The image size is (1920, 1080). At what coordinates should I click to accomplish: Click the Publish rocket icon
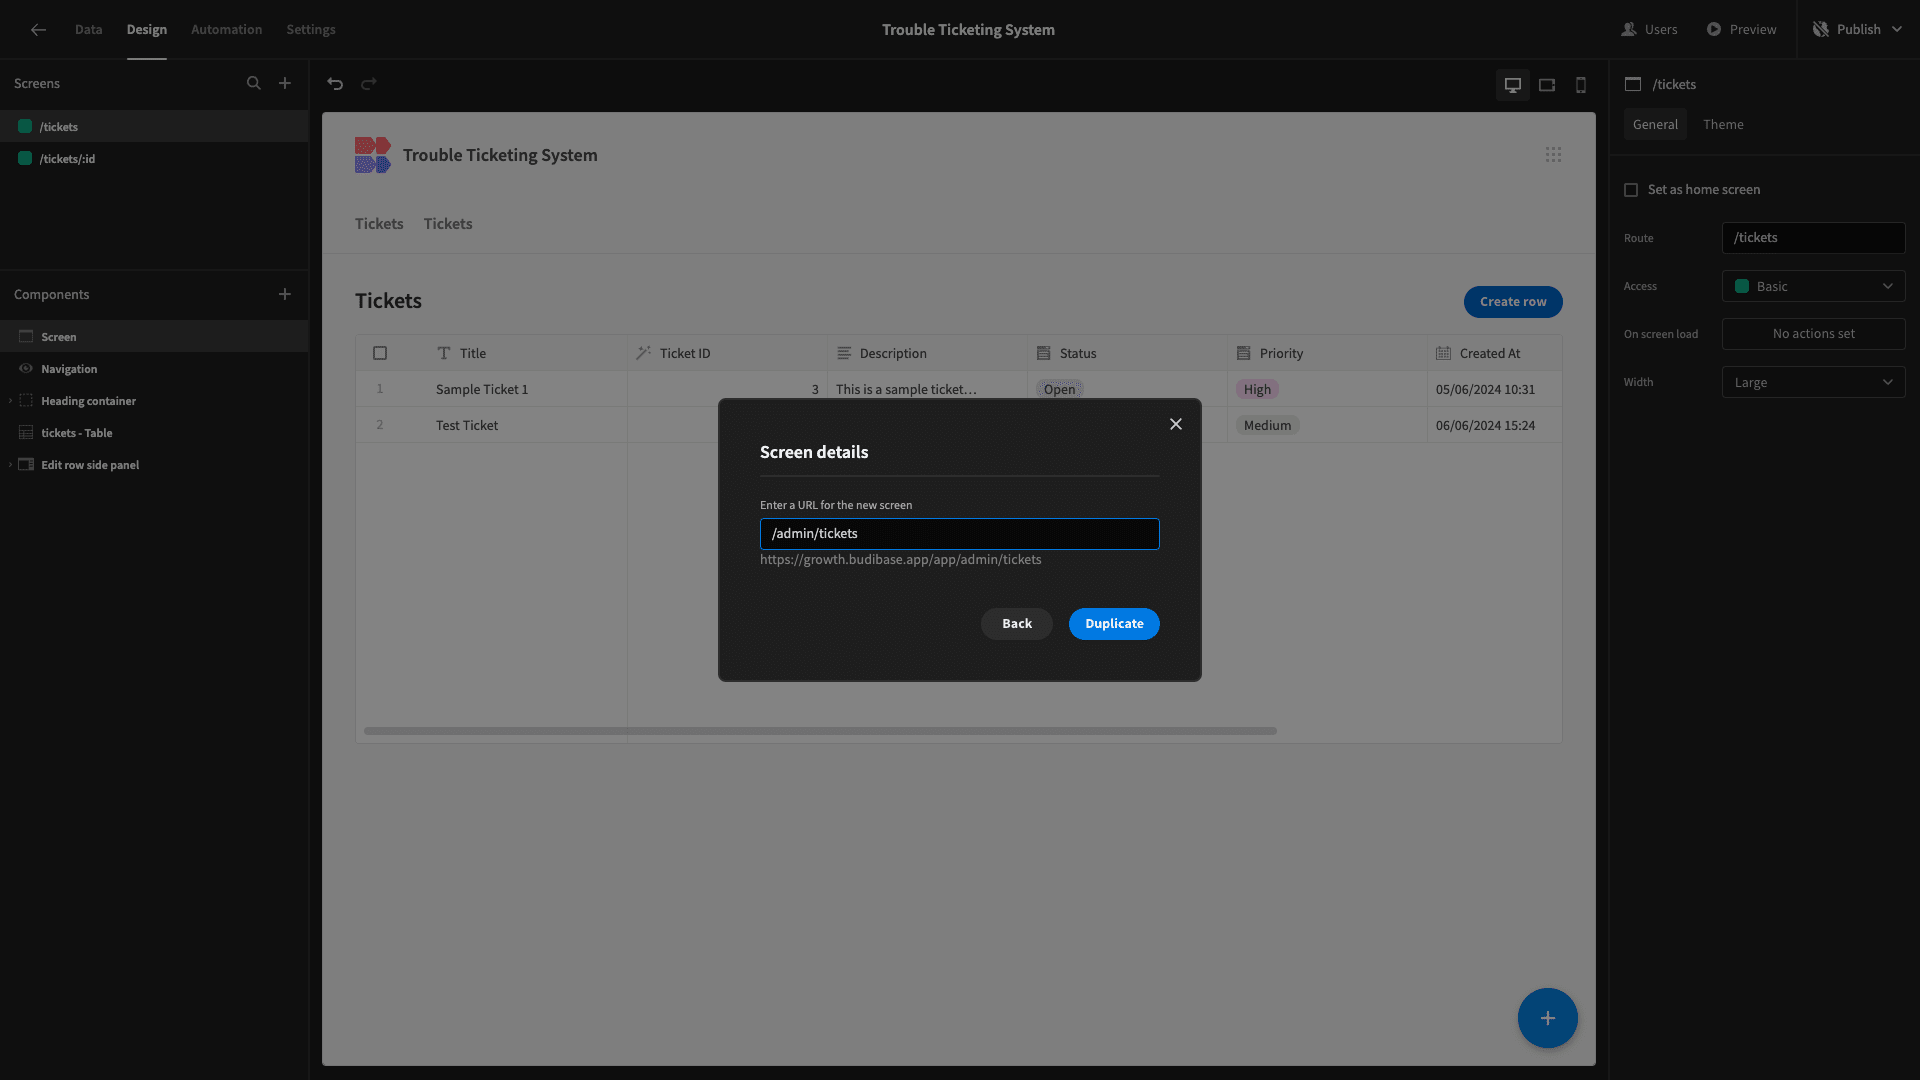1821,30
